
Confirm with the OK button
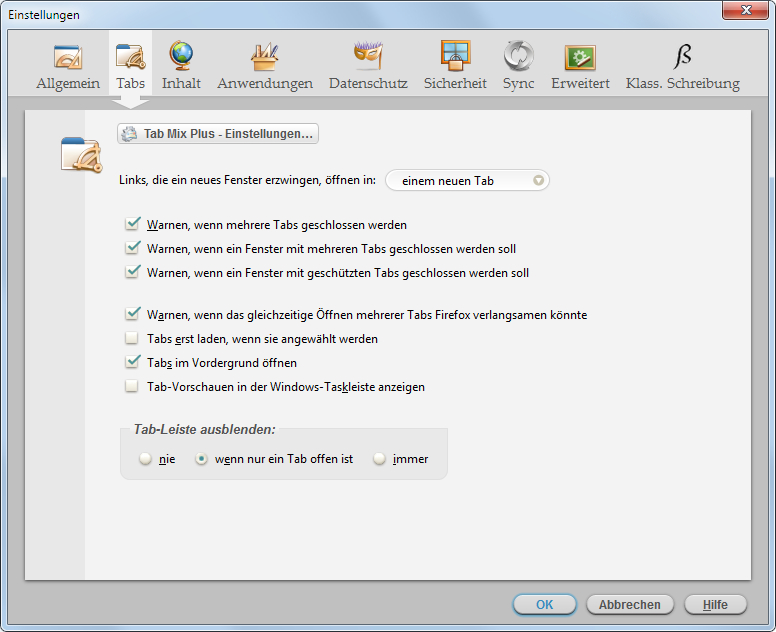point(544,605)
